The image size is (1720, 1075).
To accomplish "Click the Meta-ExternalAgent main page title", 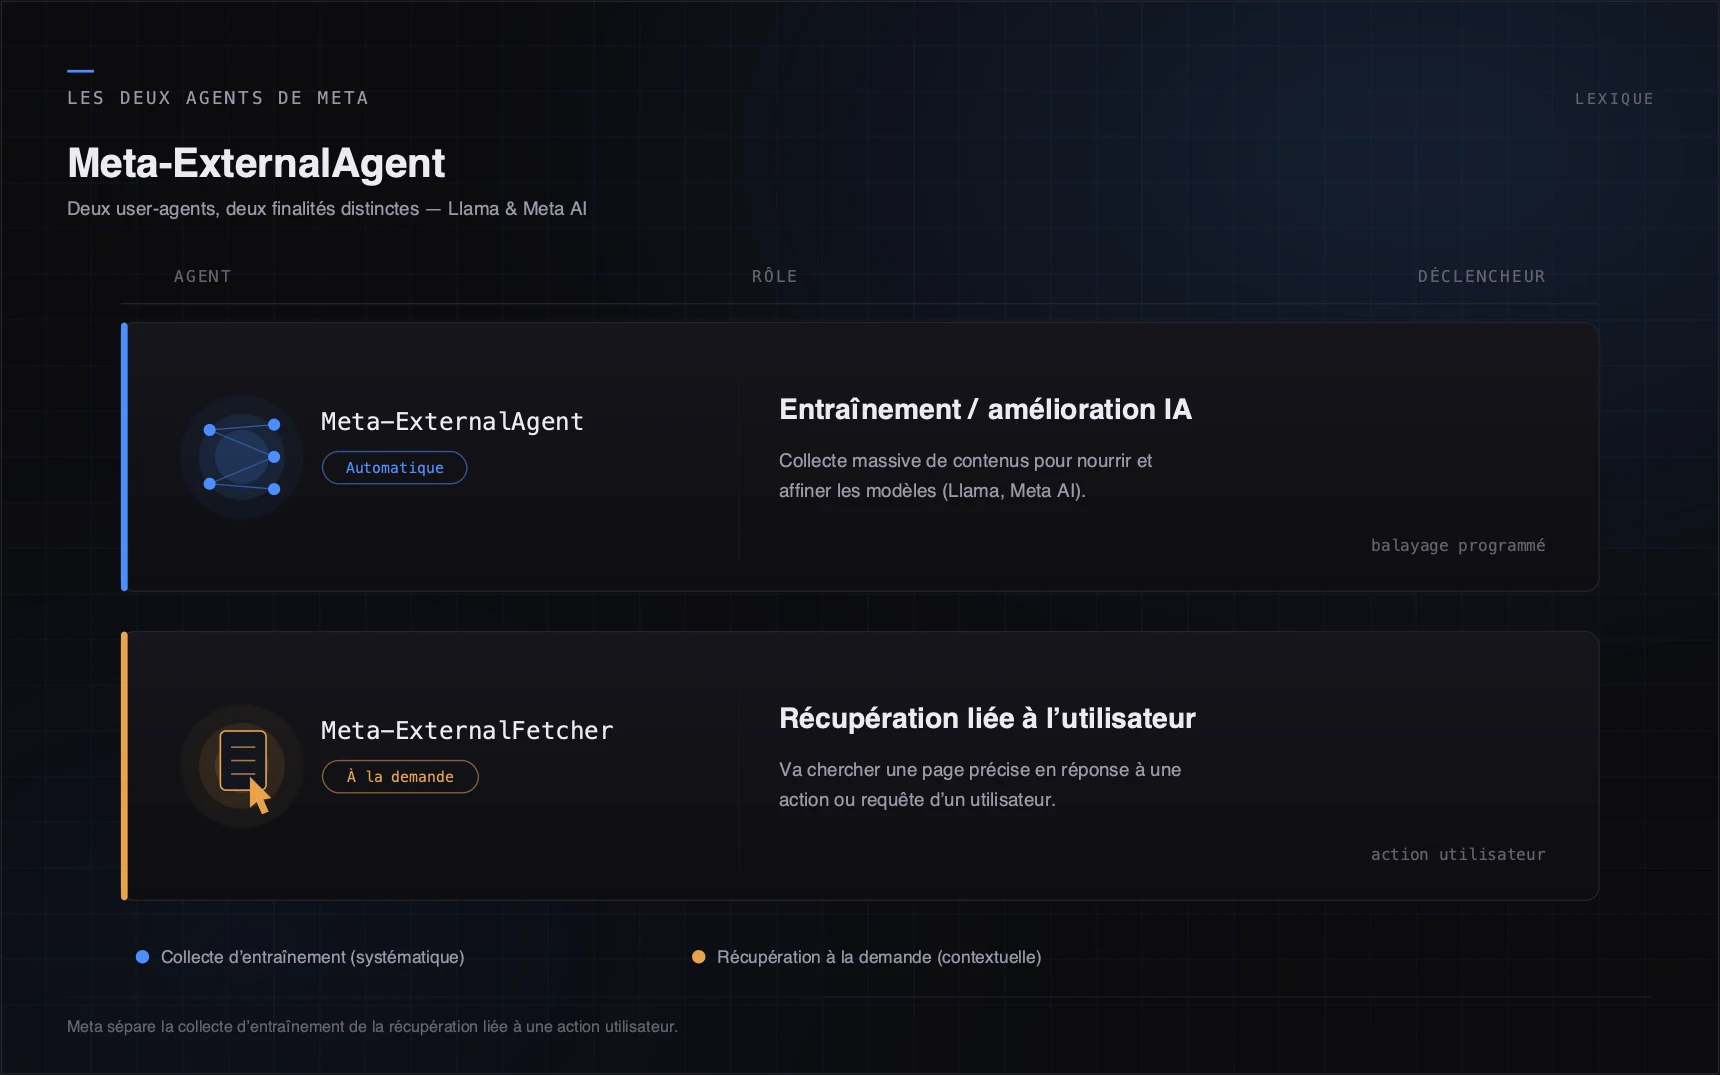I will [x=256, y=163].
